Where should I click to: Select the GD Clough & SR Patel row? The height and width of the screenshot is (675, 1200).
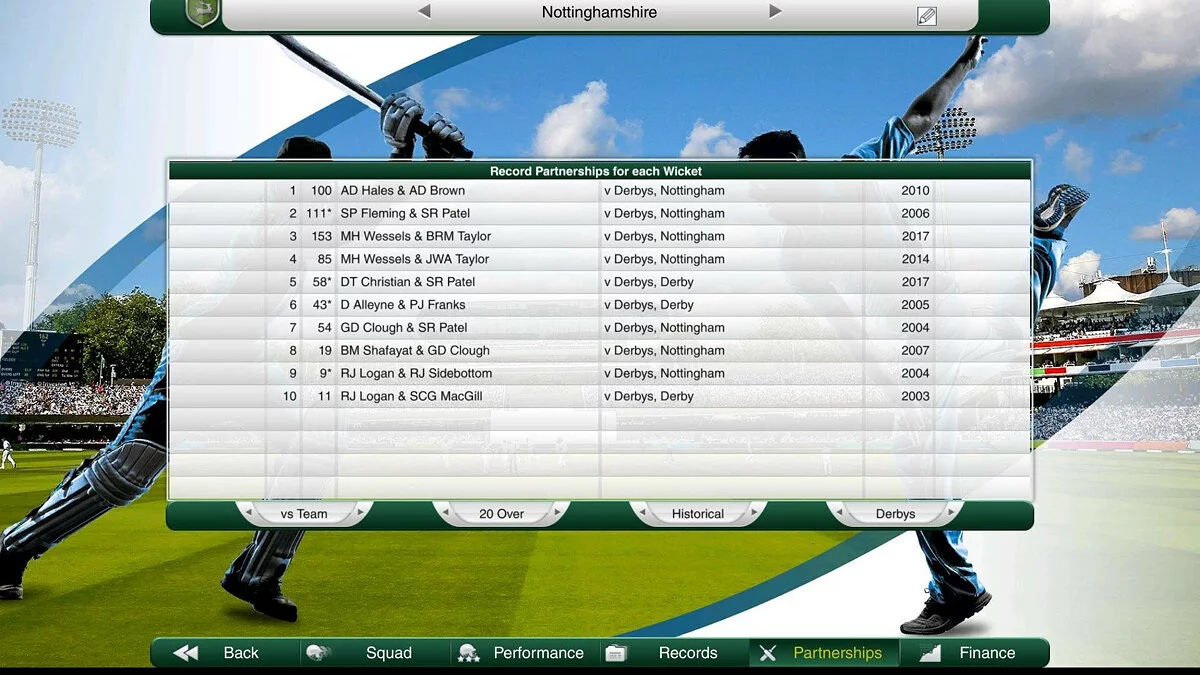(599, 328)
